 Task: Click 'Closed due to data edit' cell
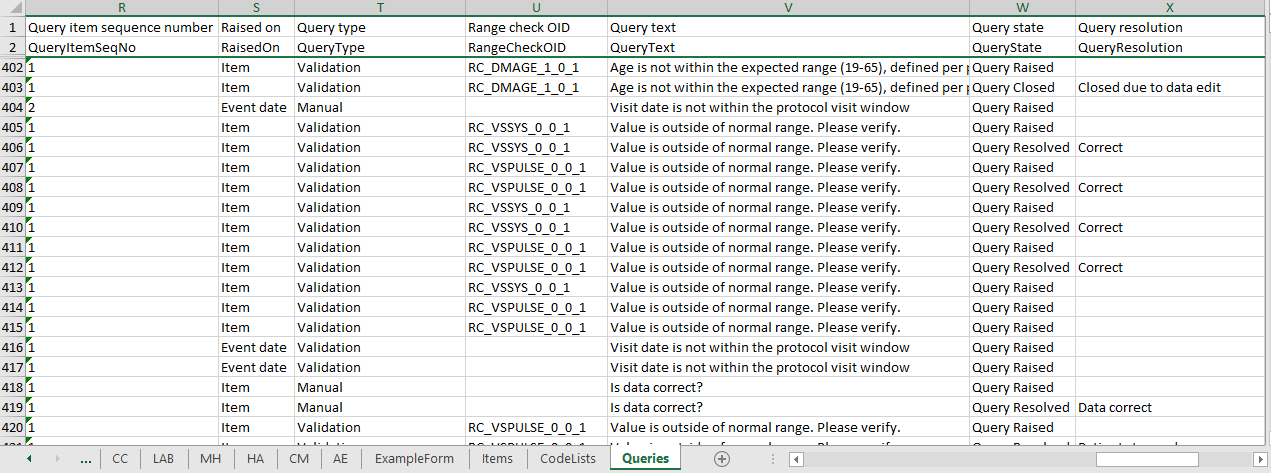[1148, 88]
